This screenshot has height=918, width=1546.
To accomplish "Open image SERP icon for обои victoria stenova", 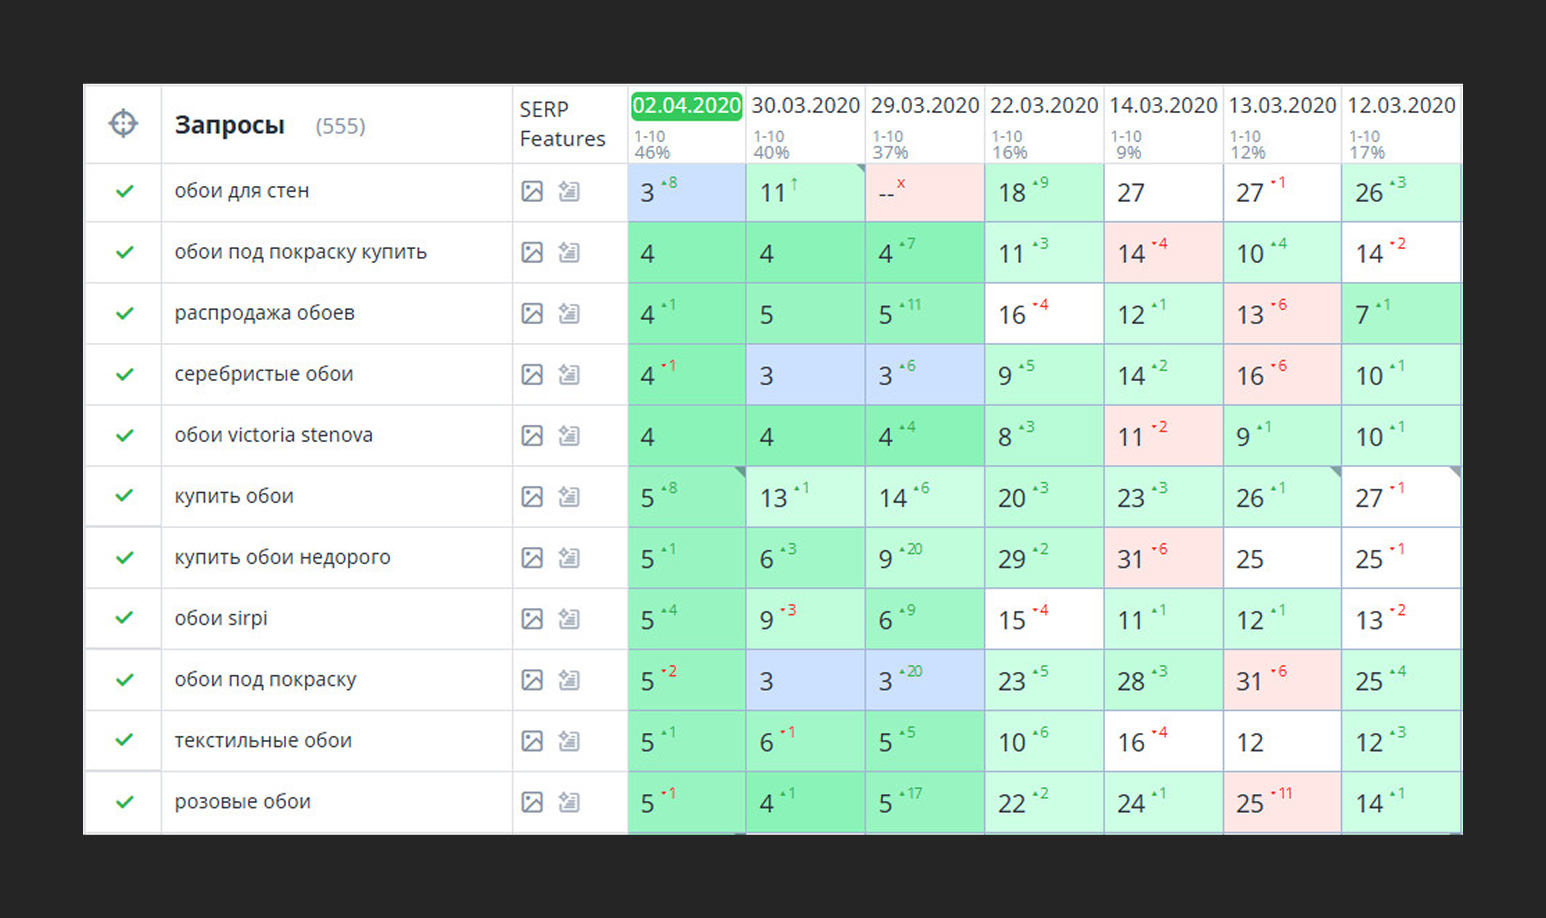I will point(532,435).
